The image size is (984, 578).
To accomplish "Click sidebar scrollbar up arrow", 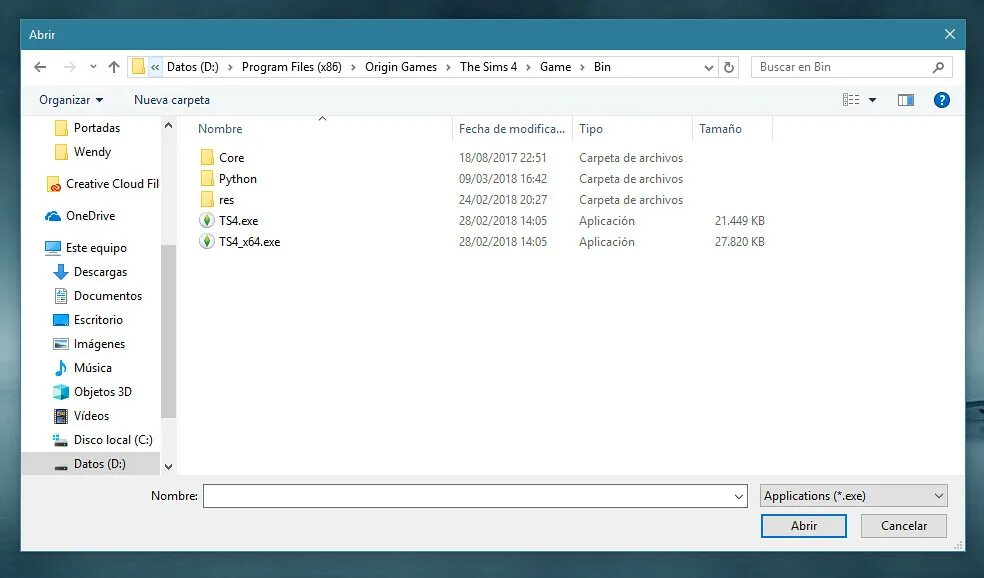I will point(168,126).
